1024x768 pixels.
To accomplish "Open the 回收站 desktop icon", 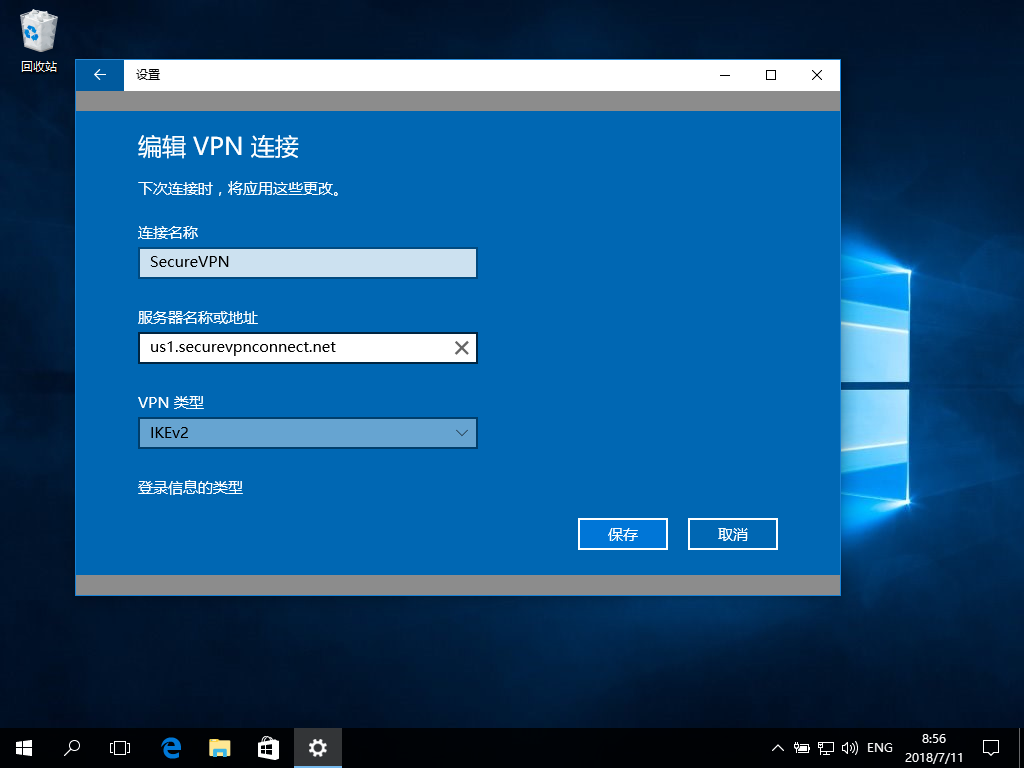I will 39,42.
